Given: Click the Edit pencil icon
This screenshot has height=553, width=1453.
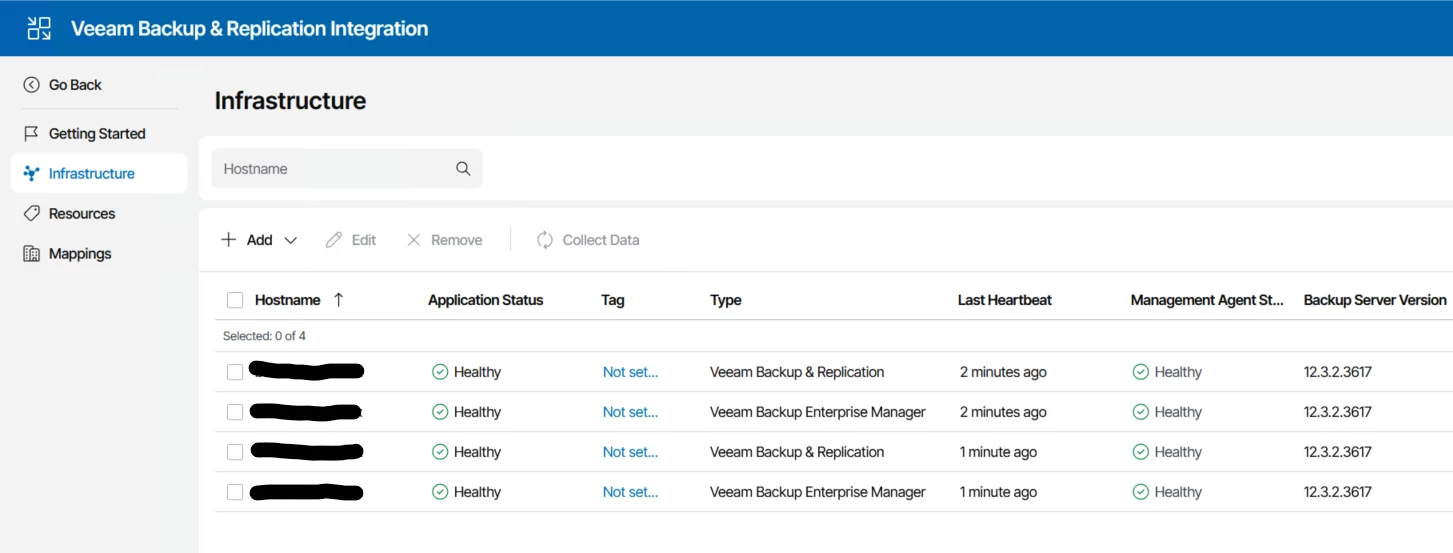Looking at the screenshot, I should coord(334,240).
